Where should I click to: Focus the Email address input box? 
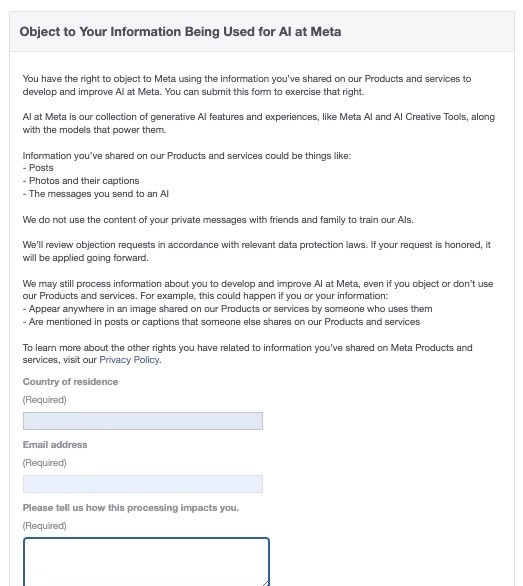[x=143, y=484]
